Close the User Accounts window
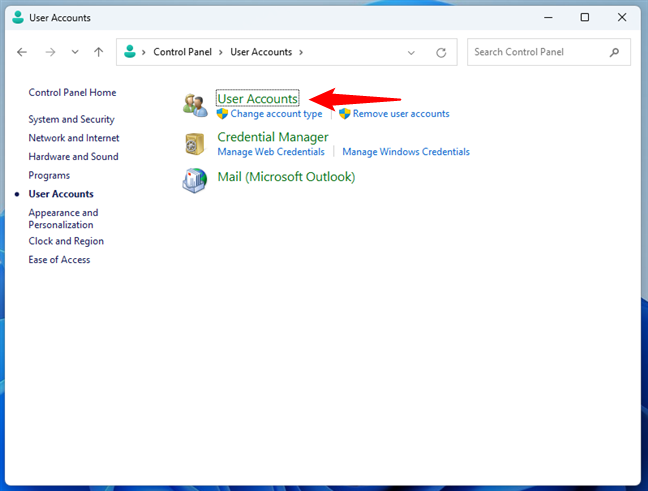The height and width of the screenshot is (491, 648). [x=622, y=17]
